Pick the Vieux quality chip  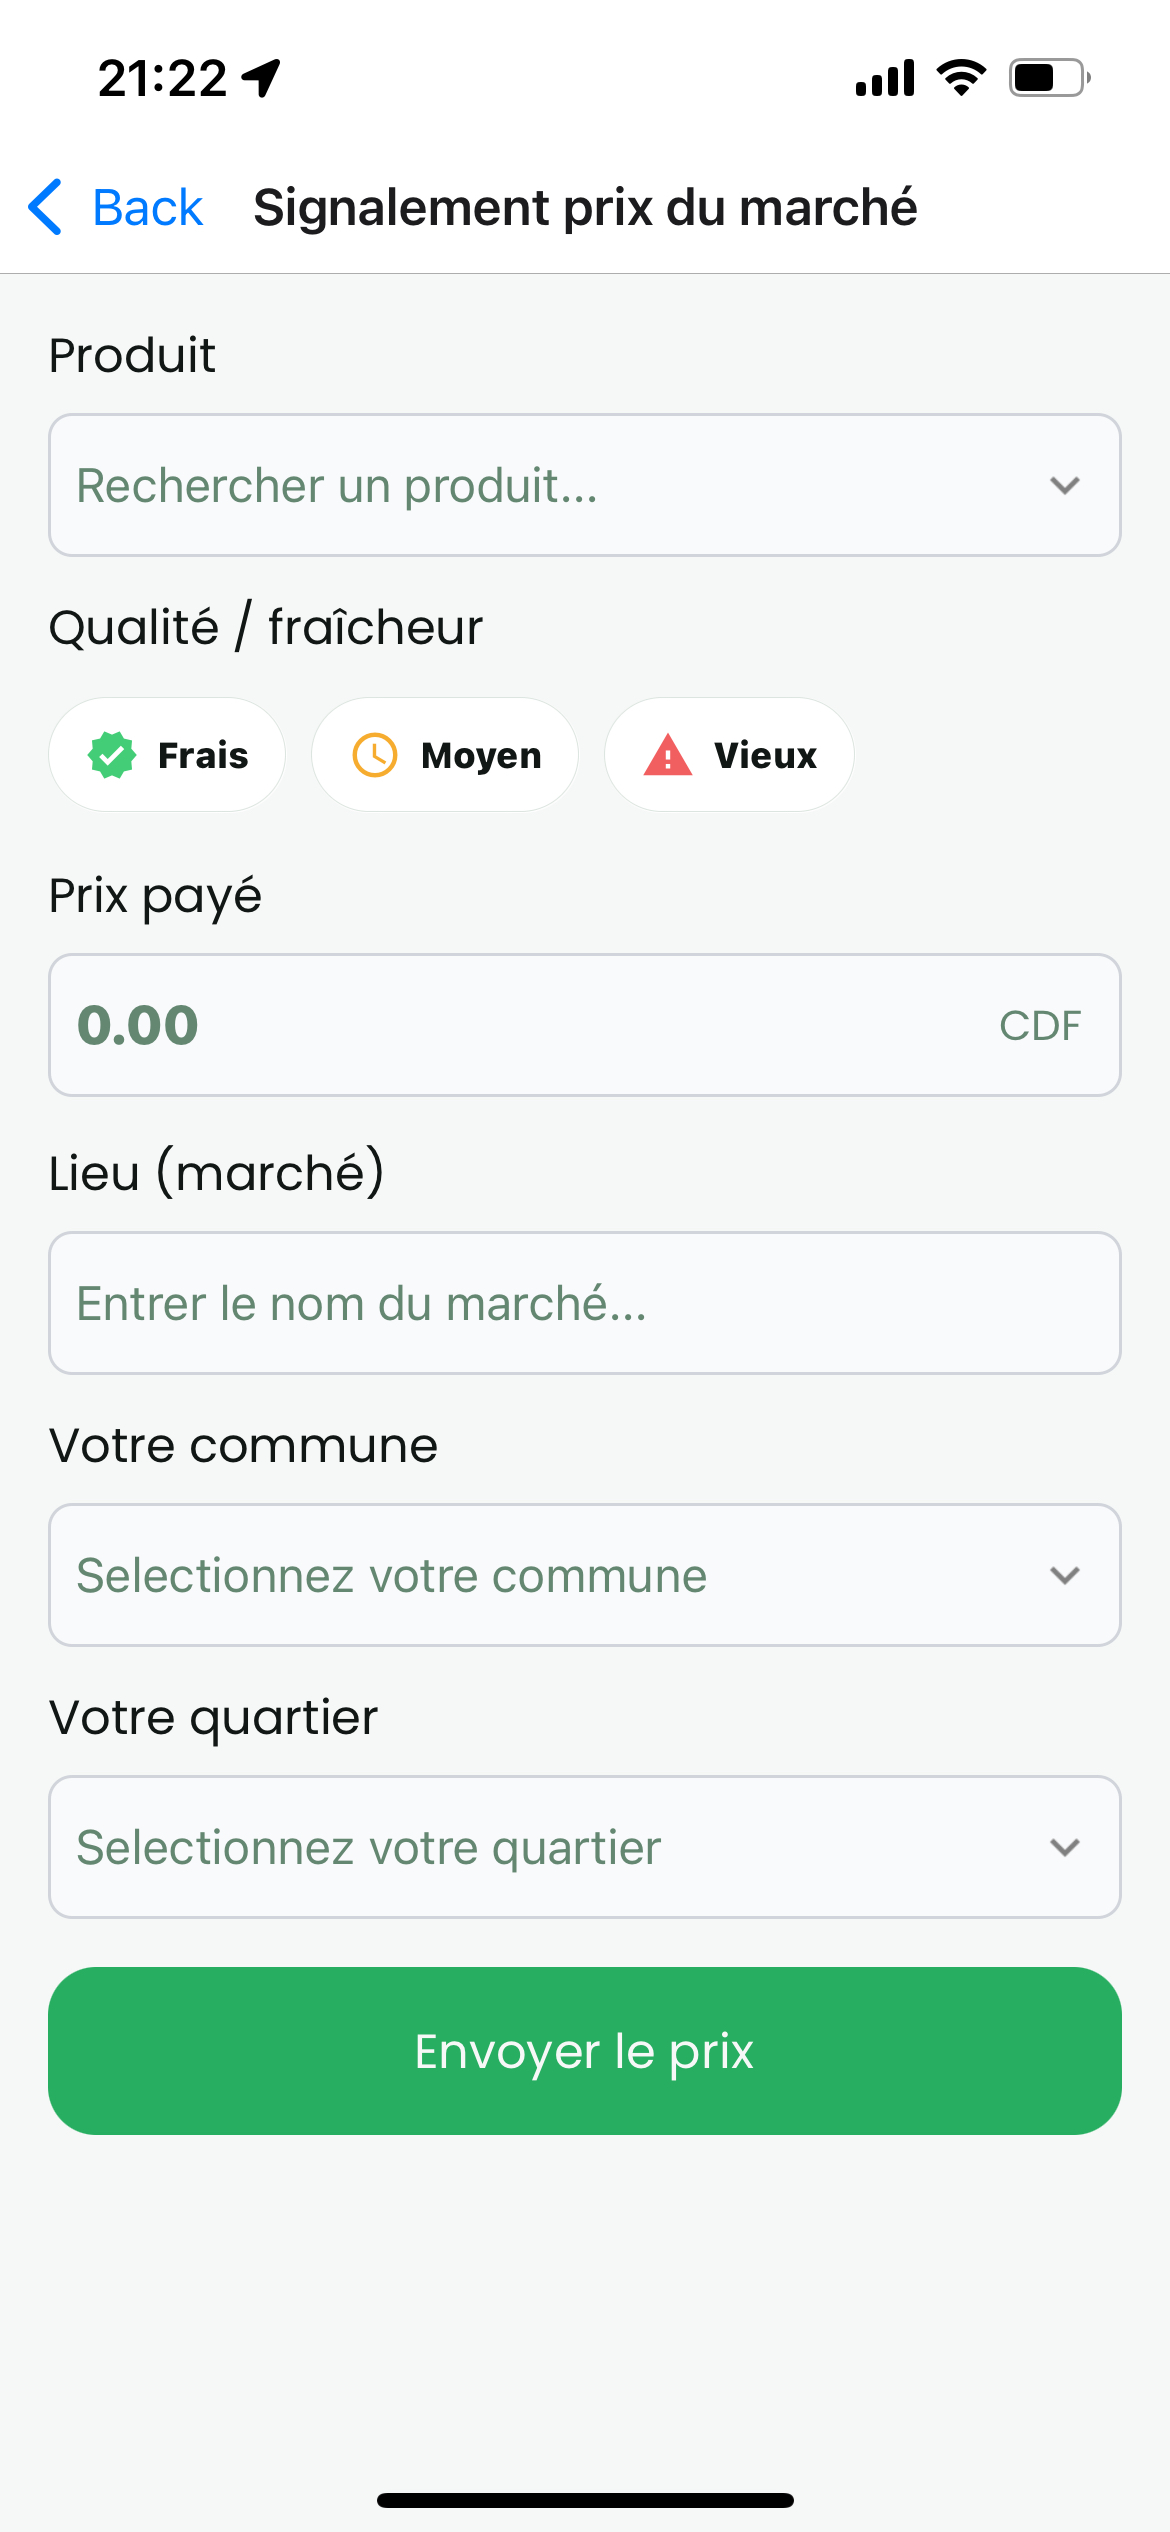click(729, 755)
